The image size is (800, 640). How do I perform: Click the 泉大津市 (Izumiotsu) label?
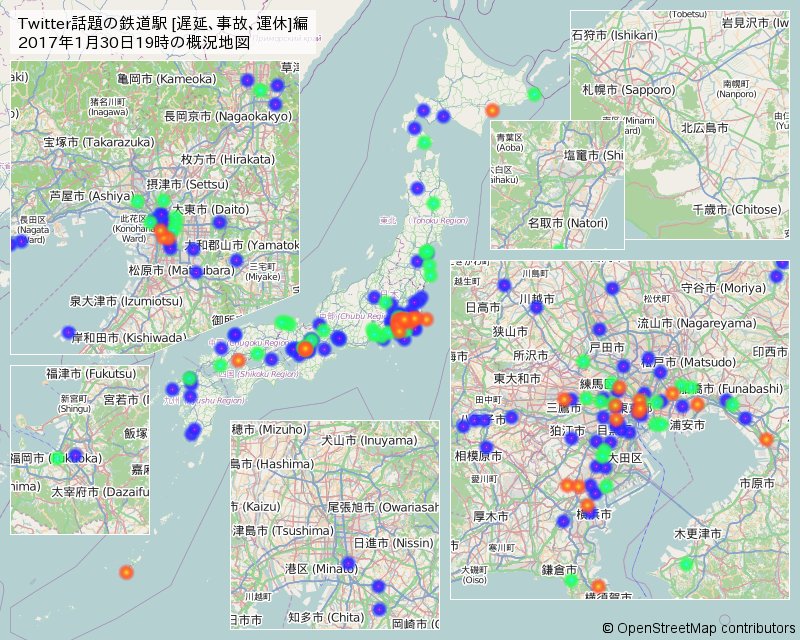(x=126, y=301)
